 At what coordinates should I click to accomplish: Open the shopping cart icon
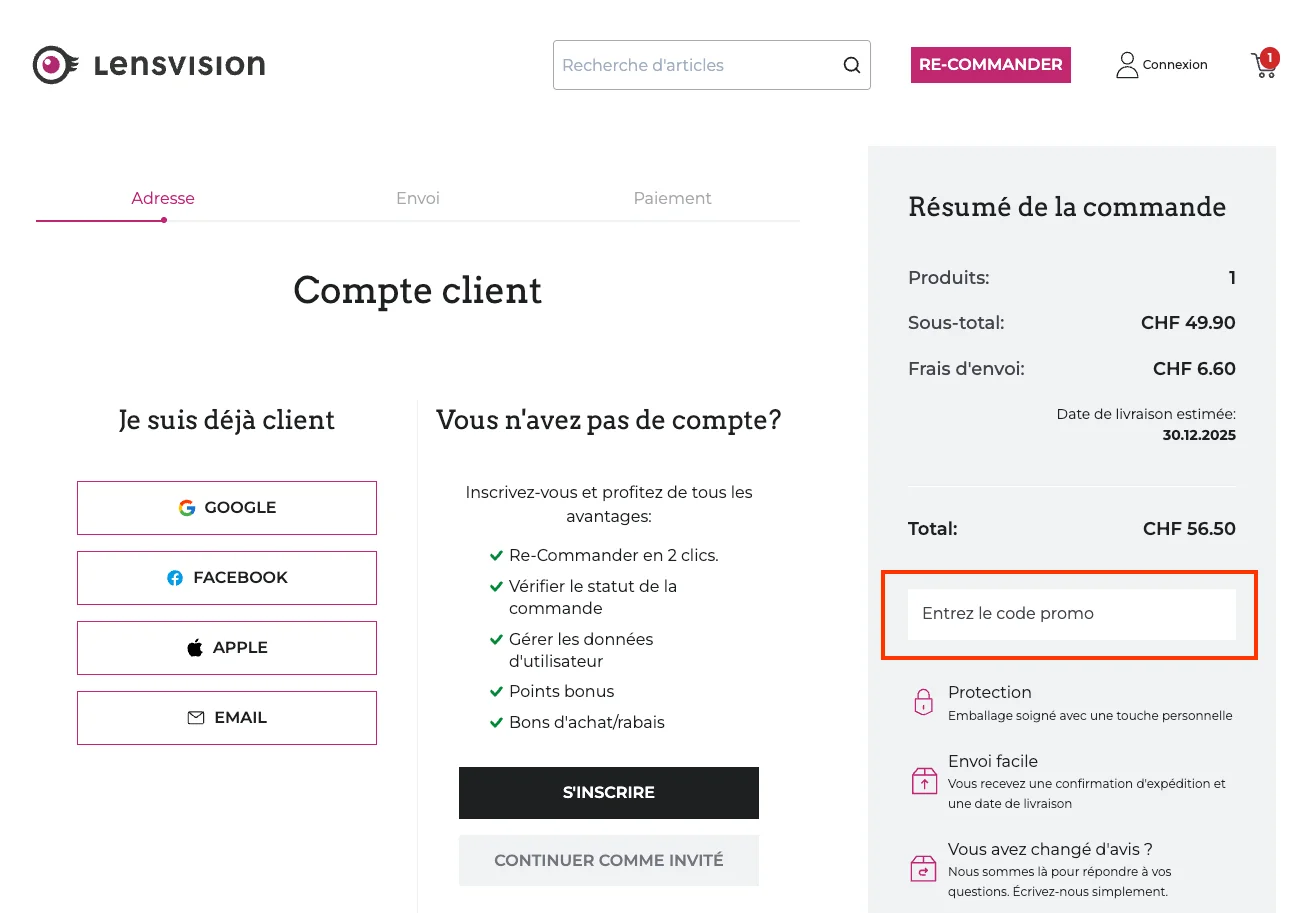click(1263, 67)
